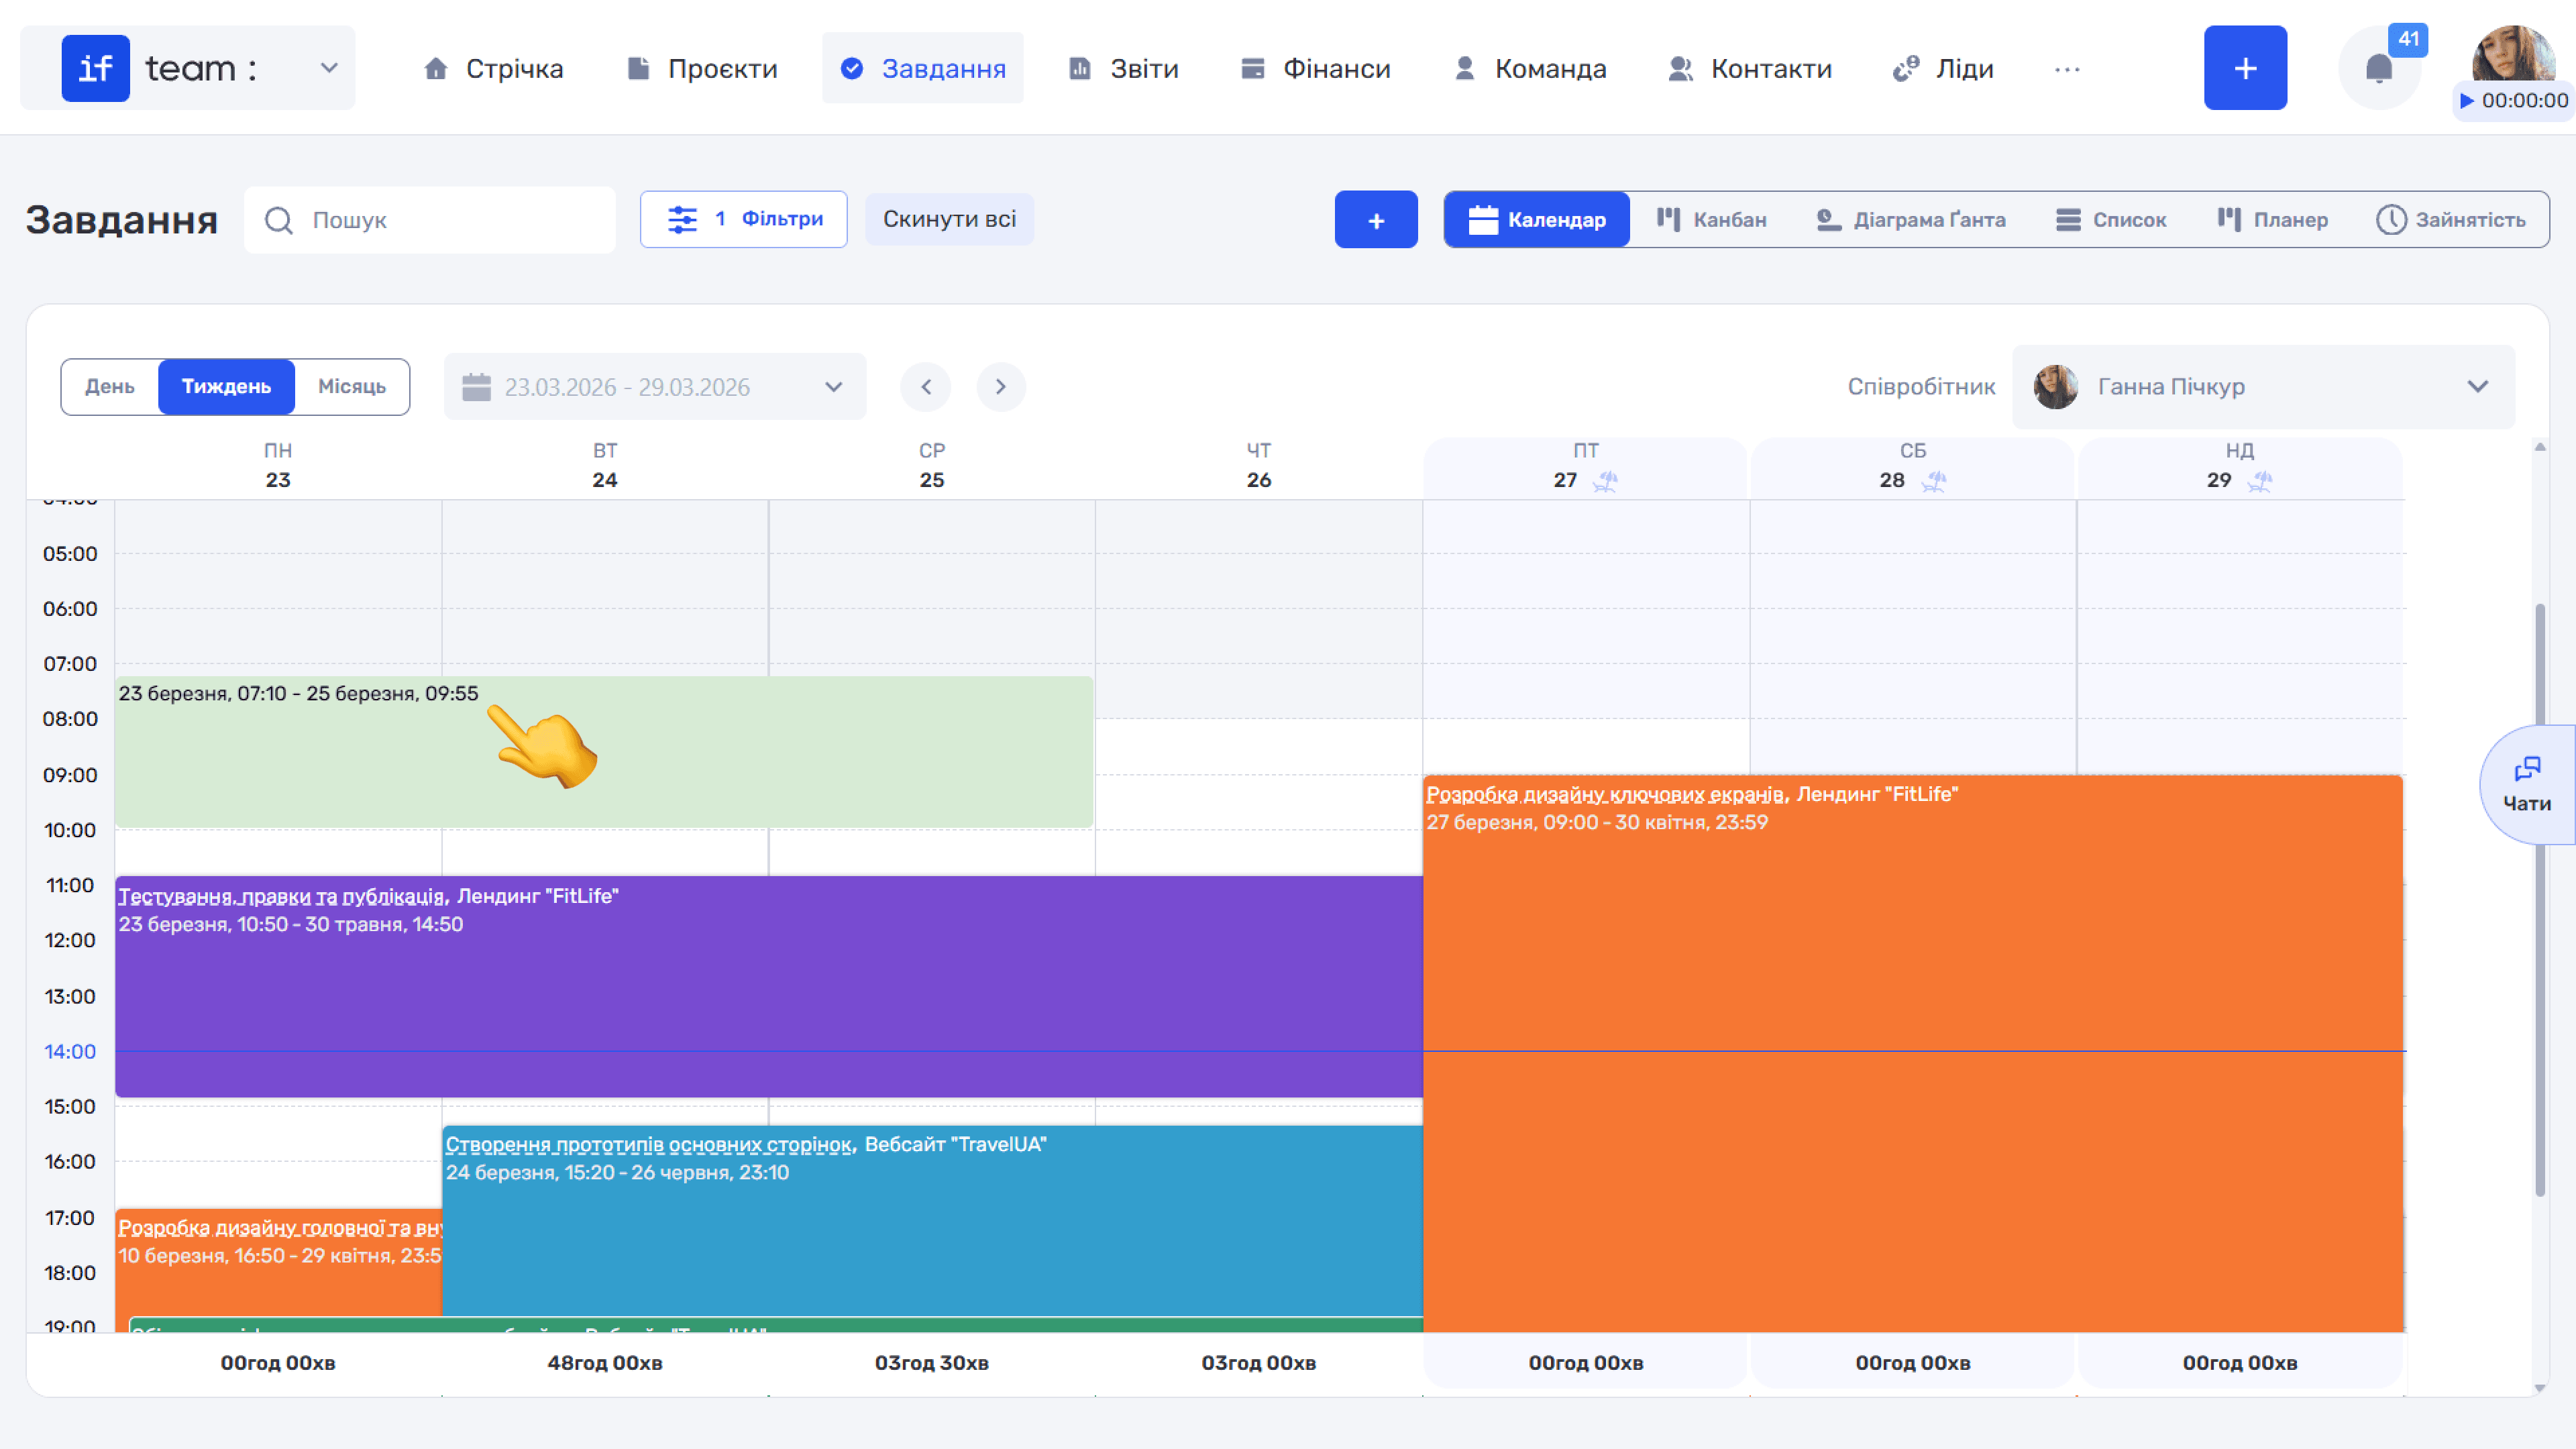The image size is (2576, 1449).
Task: Switch to the Список view
Action: (x=2110, y=219)
